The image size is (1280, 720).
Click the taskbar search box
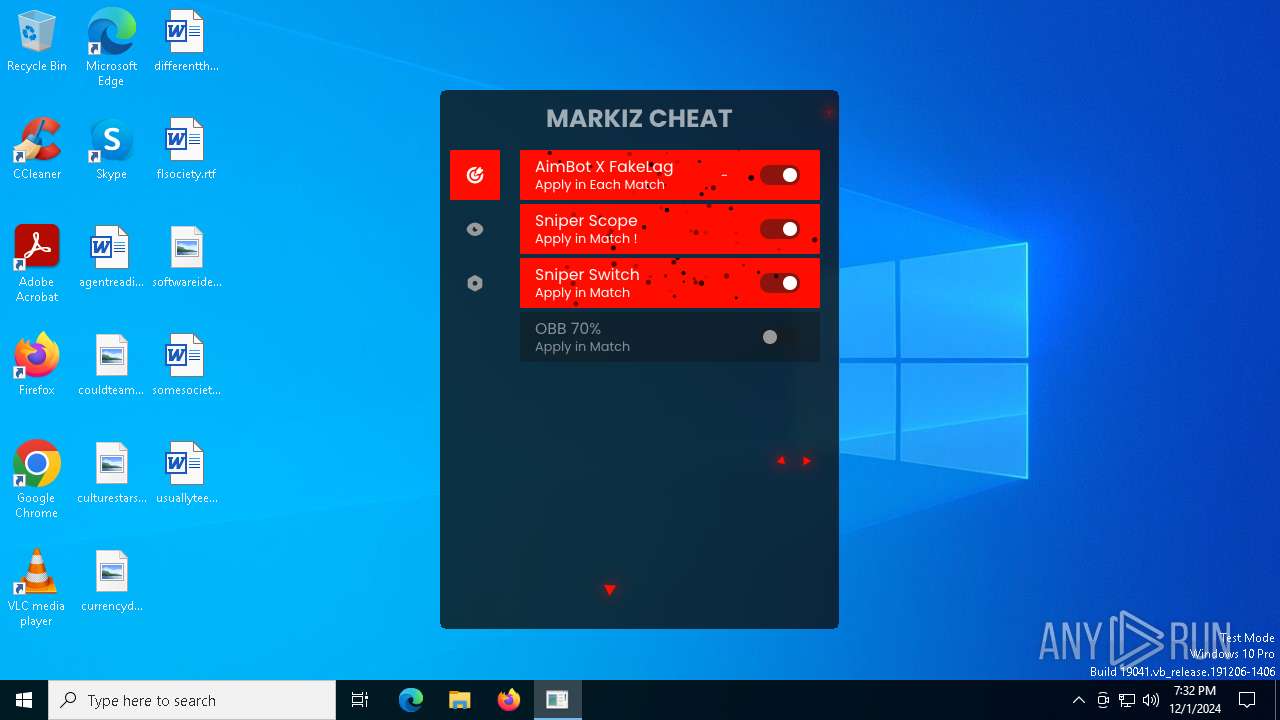(192, 700)
